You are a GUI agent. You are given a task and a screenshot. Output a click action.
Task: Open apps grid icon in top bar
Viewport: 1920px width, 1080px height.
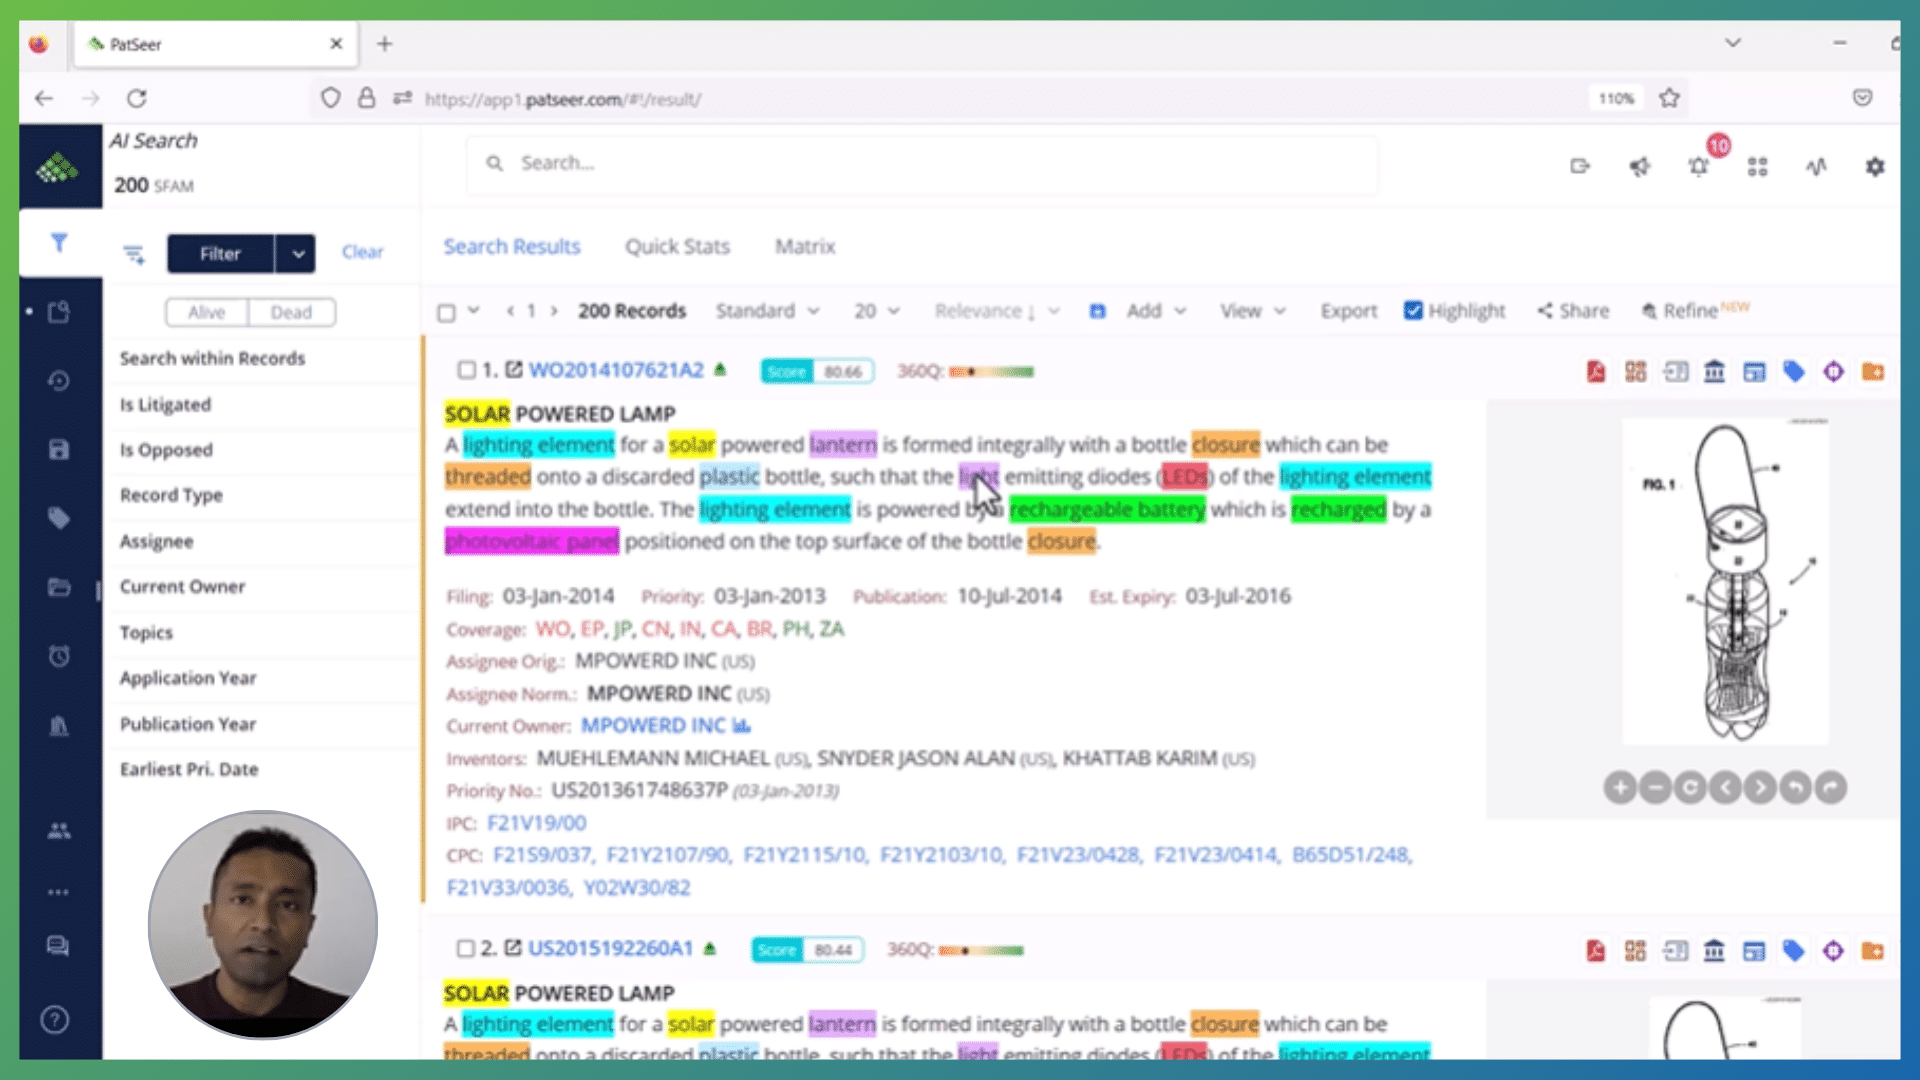[1757, 166]
